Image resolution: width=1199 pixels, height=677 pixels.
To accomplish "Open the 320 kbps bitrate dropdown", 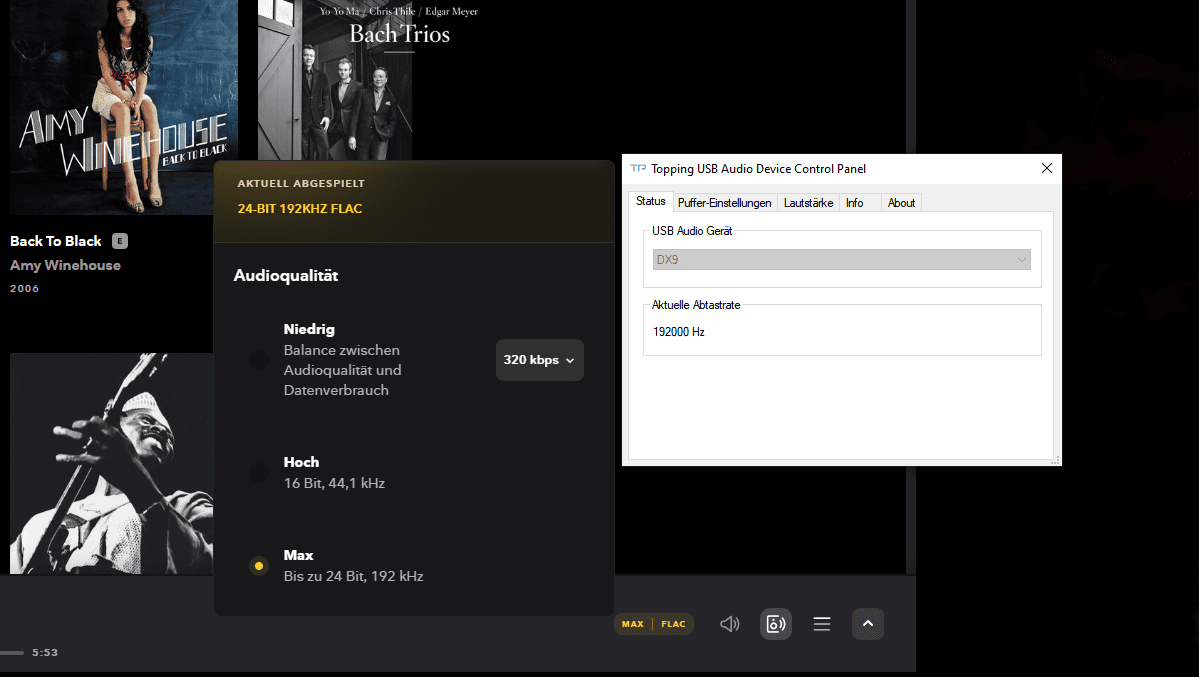I will pos(540,360).
